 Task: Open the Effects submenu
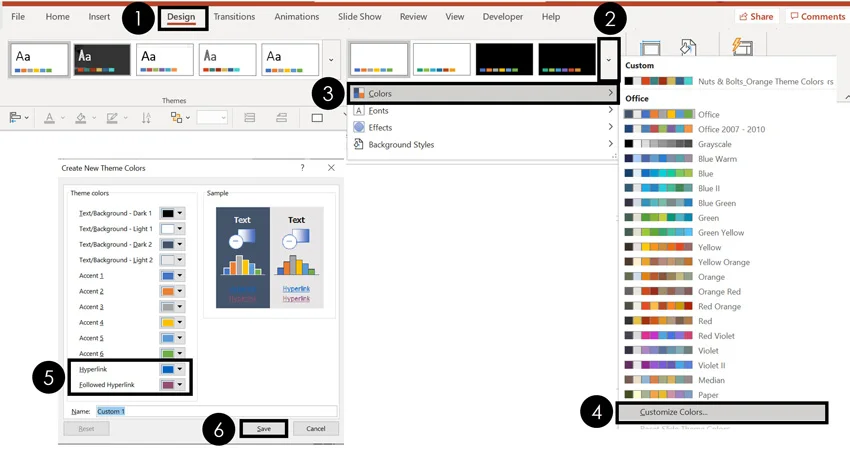point(482,127)
